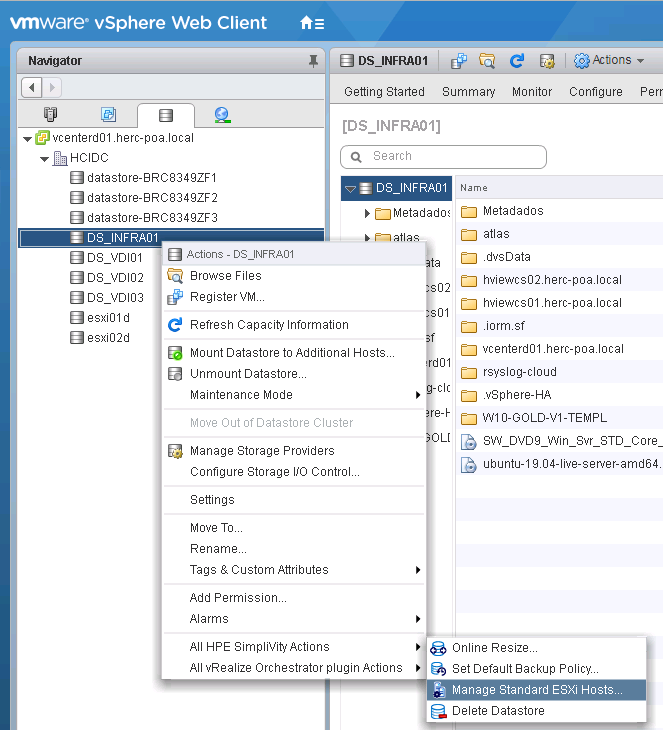Open the Getting Started tab
The width and height of the screenshot is (663, 730).
point(384,92)
